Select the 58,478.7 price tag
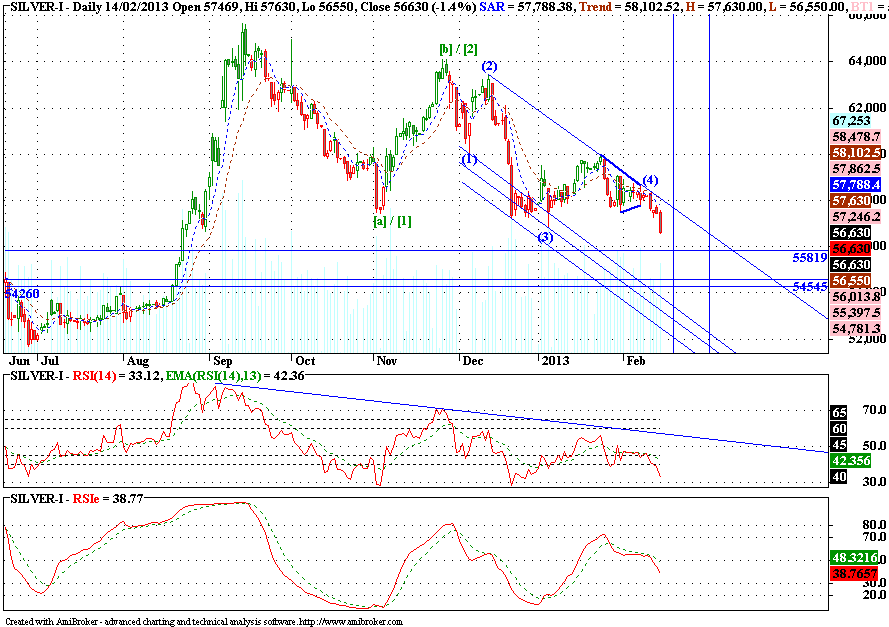The width and height of the screenshot is (889, 627). click(x=856, y=137)
